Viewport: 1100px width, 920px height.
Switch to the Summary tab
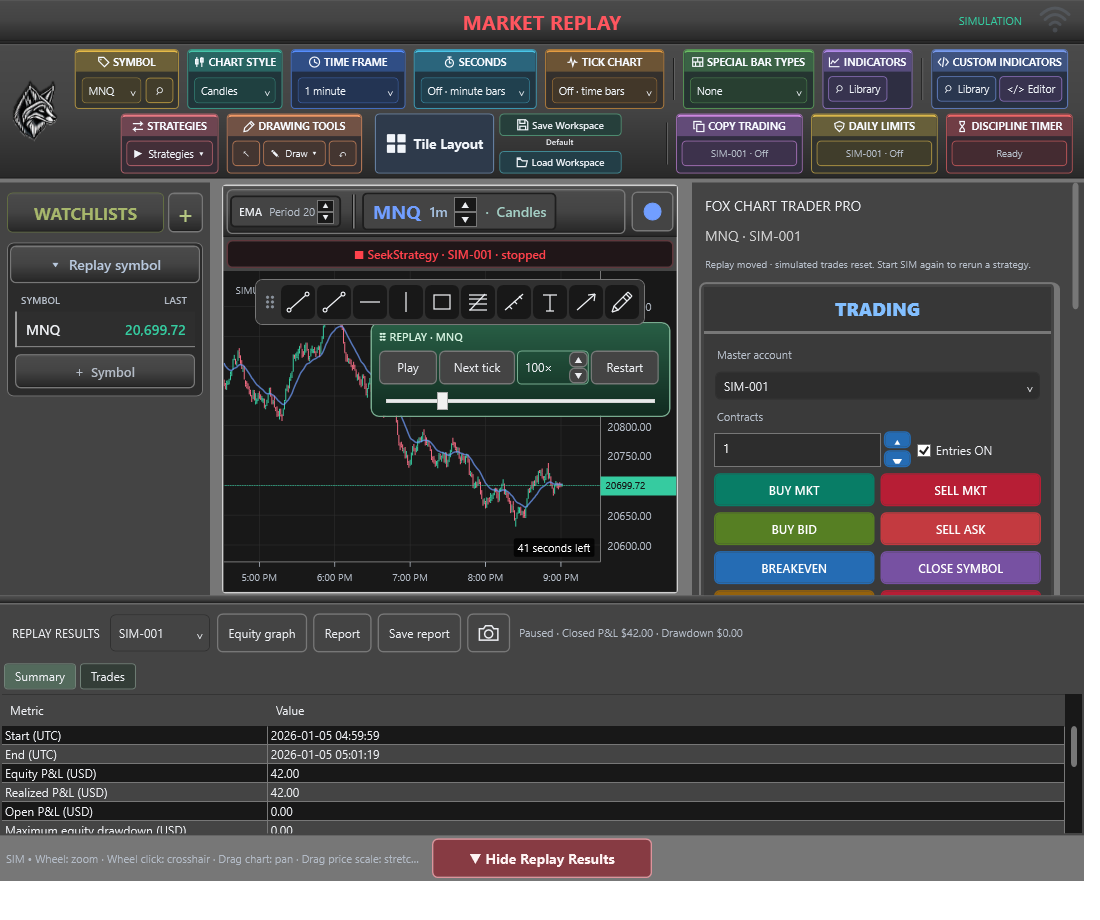coord(40,676)
